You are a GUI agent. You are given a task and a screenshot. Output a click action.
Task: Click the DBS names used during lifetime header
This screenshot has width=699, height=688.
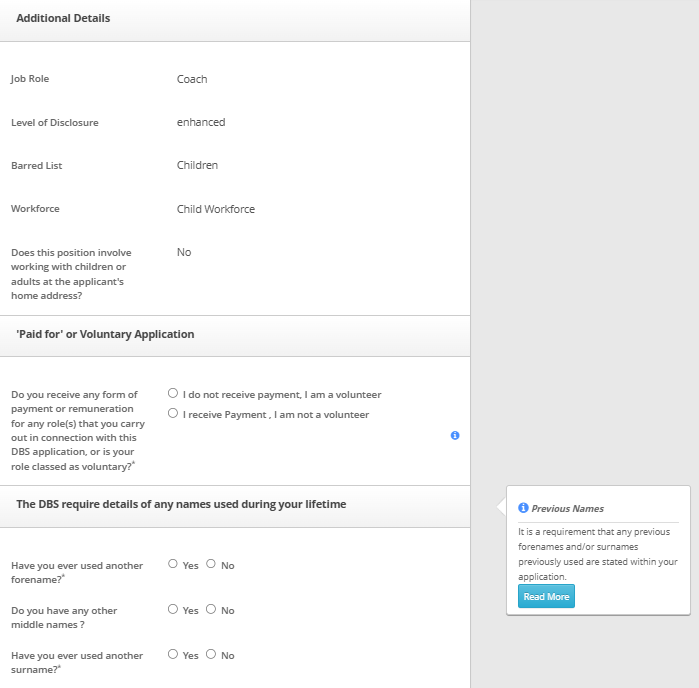[x=181, y=504]
